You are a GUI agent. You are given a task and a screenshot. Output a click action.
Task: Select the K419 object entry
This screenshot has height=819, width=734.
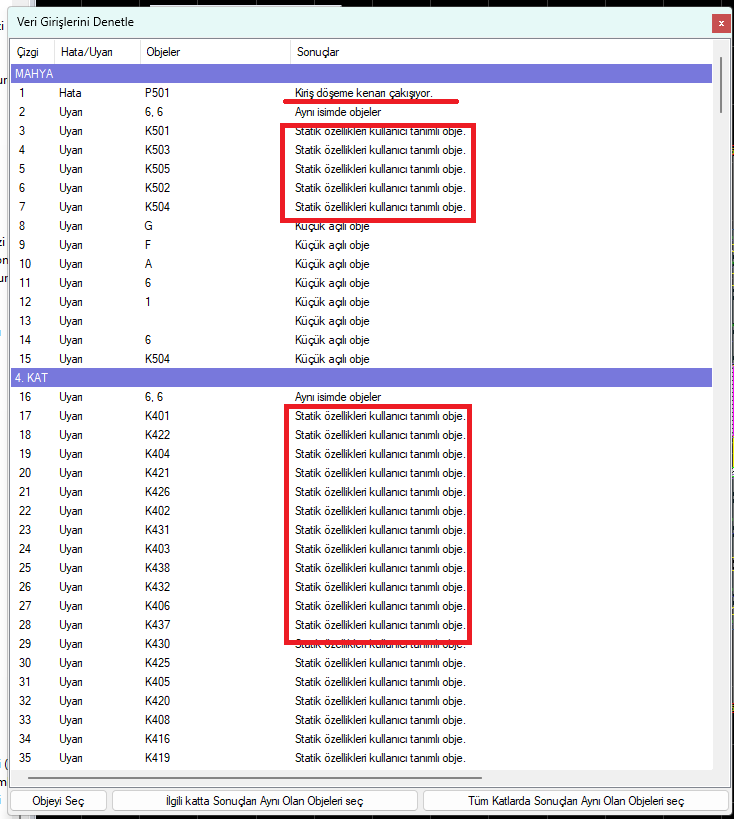point(157,758)
